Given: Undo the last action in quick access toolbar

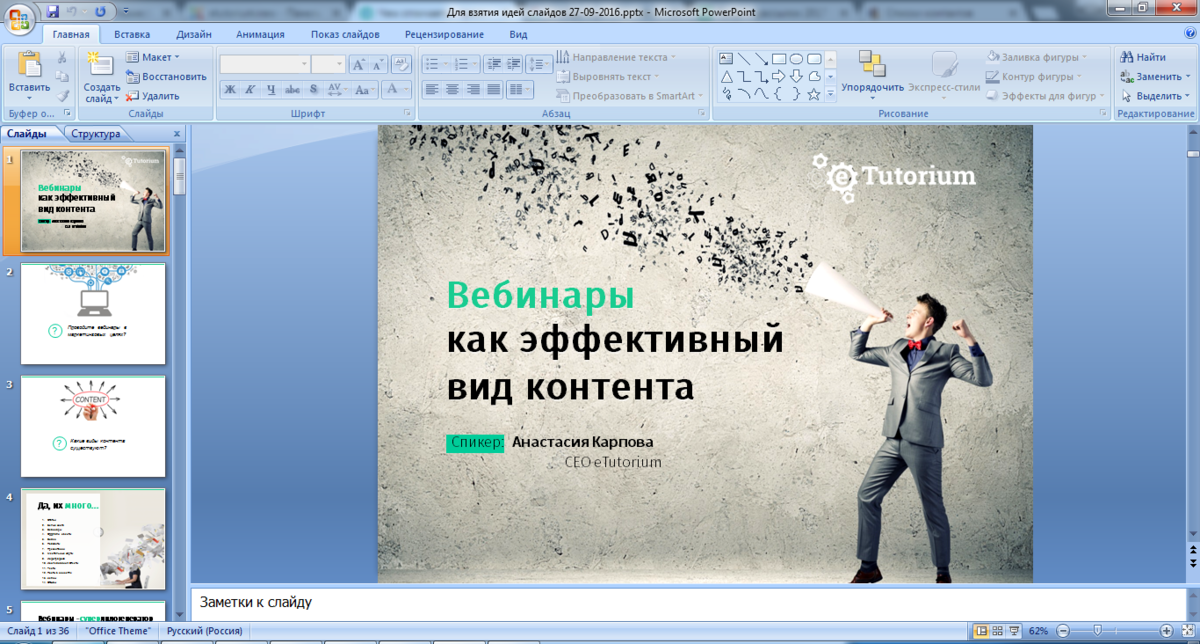Looking at the screenshot, I should [72, 11].
